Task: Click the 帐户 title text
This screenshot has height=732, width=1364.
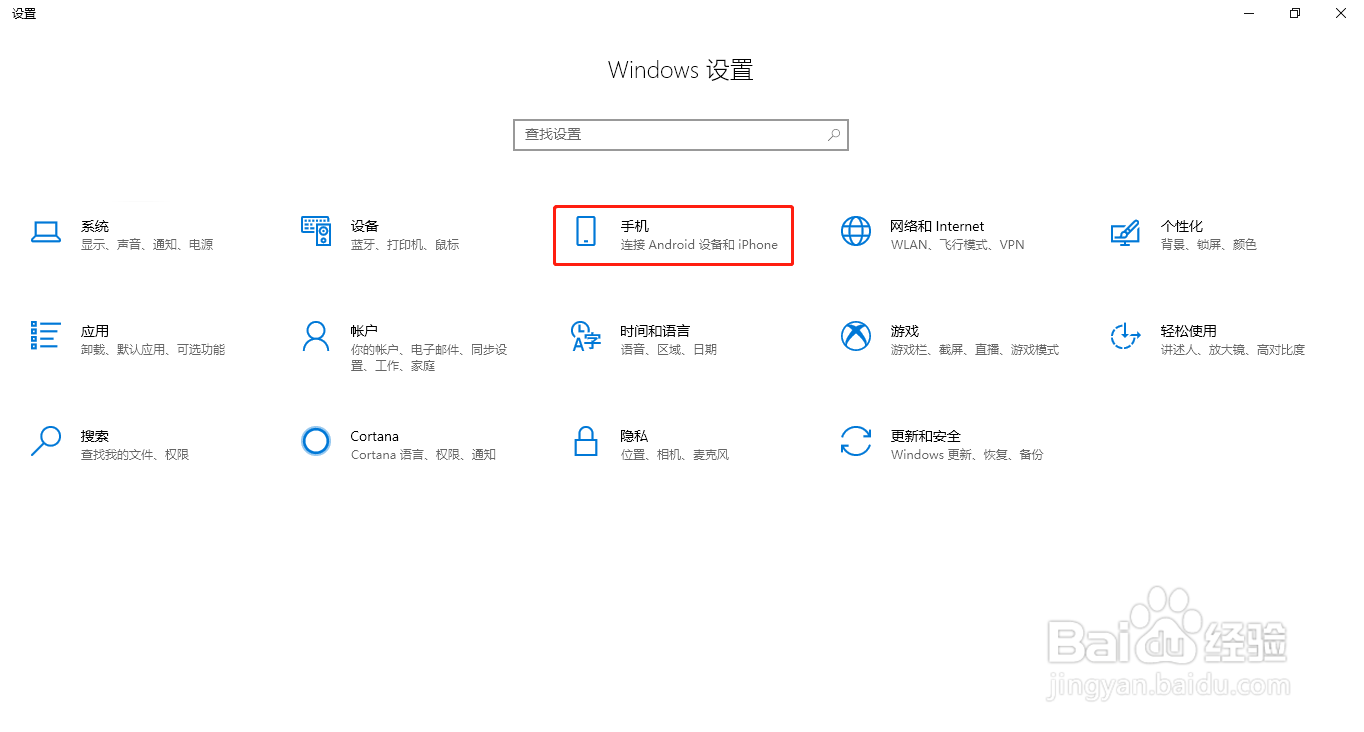Action: point(365,331)
